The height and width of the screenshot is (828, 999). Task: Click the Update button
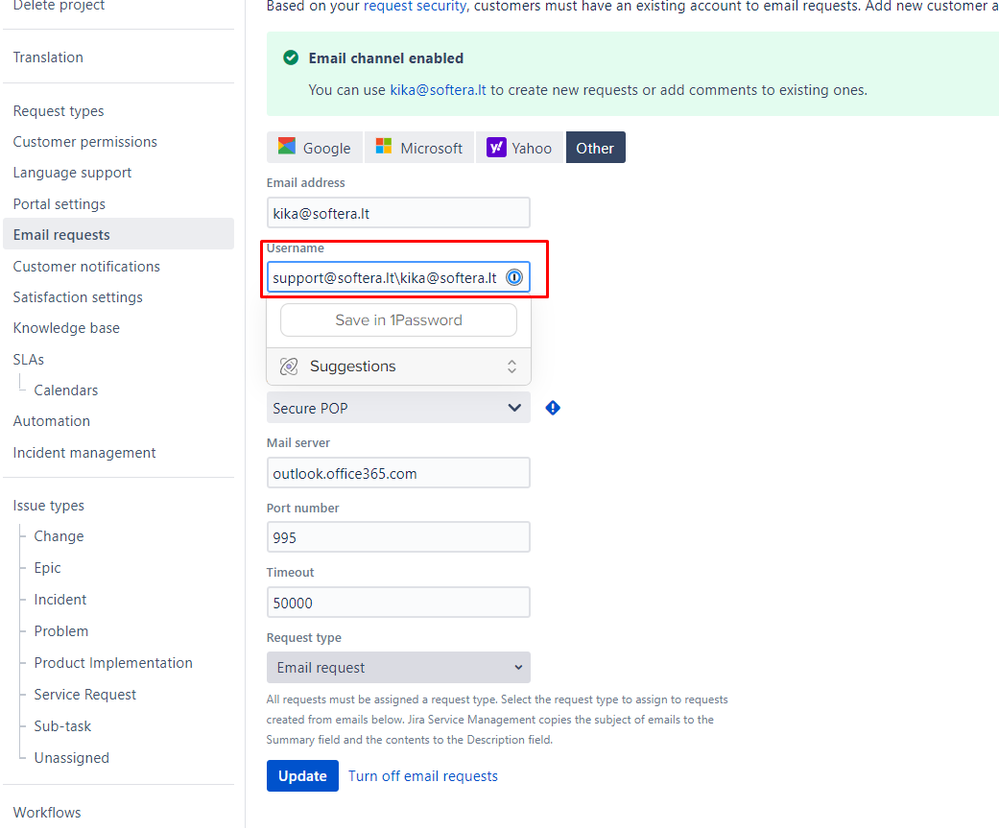[x=303, y=776]
